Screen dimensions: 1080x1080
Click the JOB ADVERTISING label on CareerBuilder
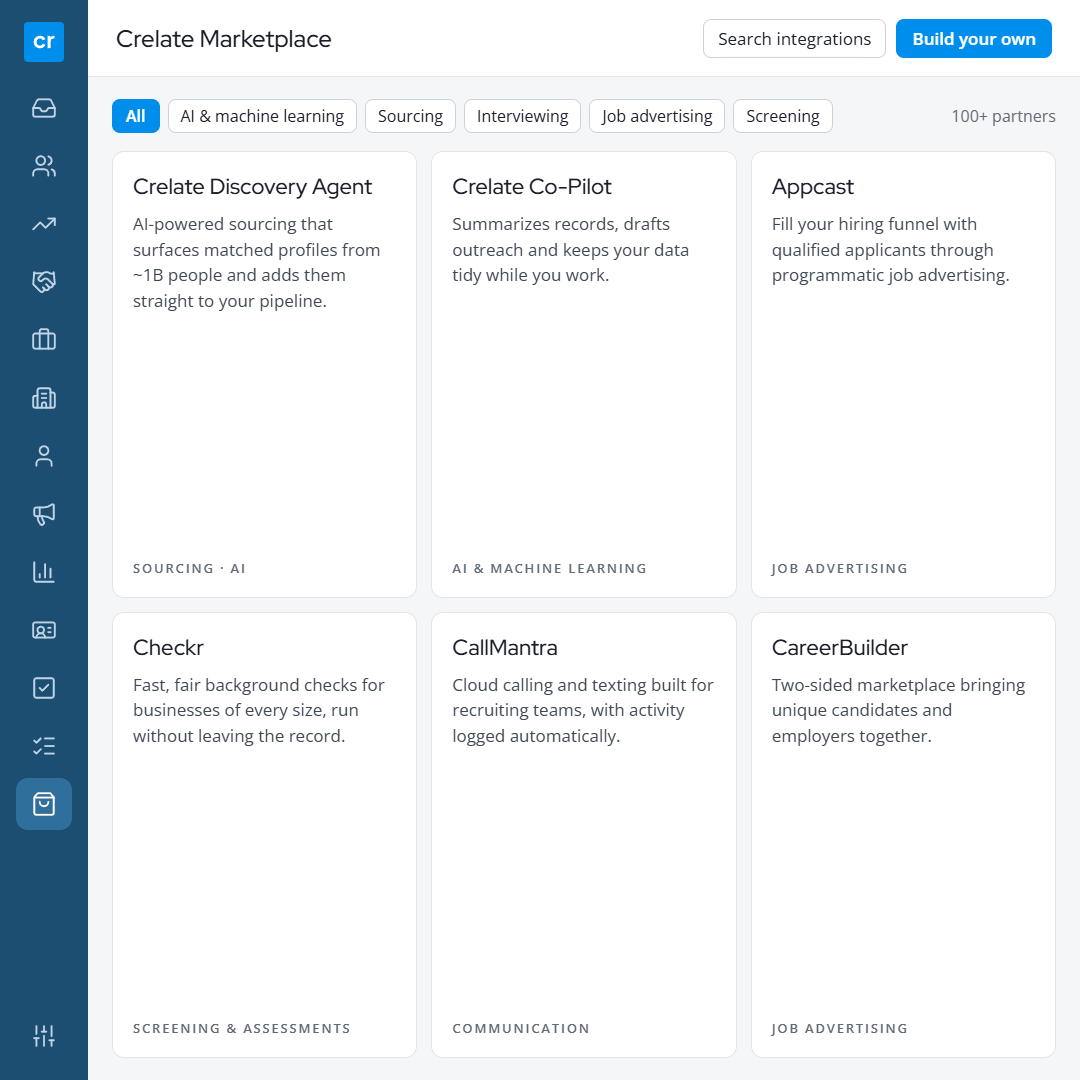coord(840,1028)
